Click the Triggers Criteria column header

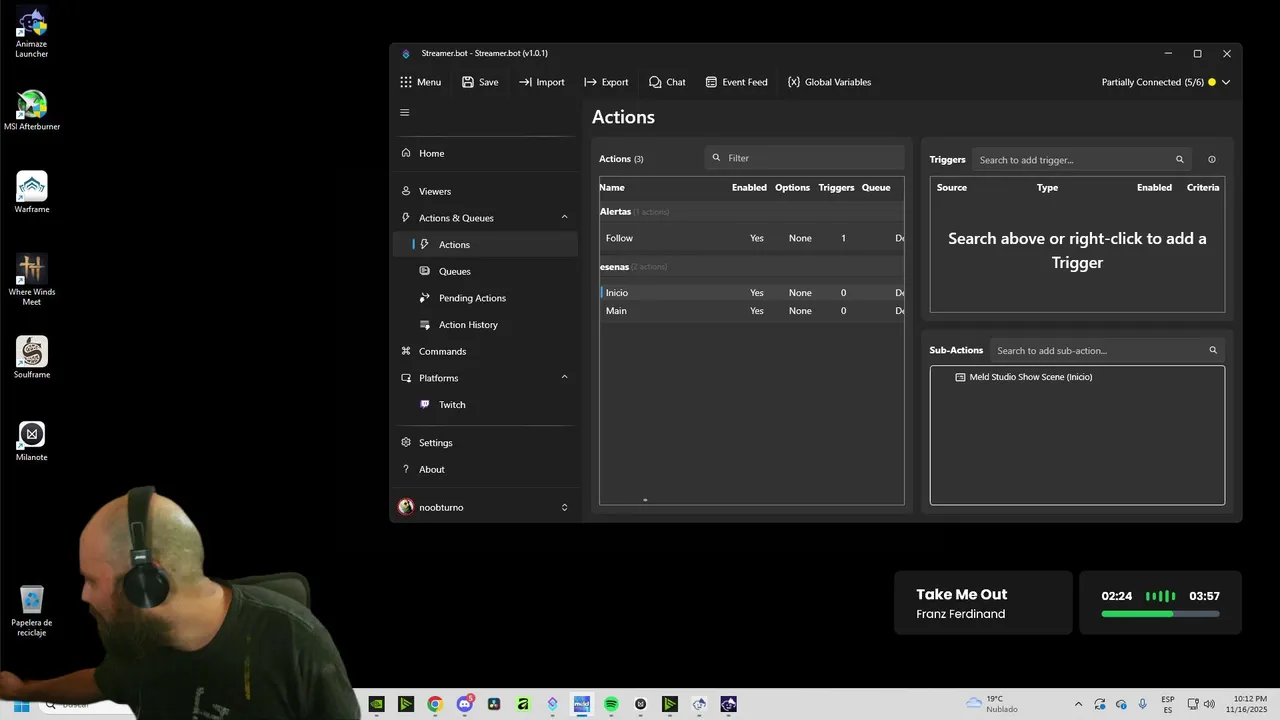(x=1203, y=188)
